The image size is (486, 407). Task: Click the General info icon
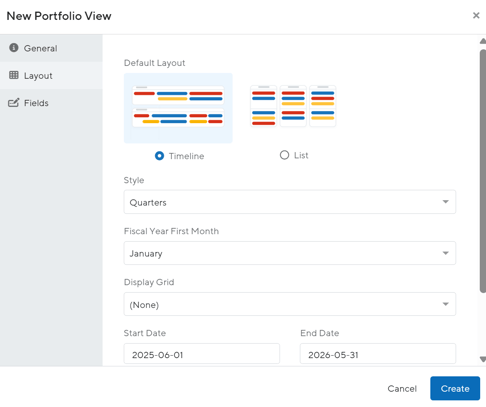click(x=14, y=48)
